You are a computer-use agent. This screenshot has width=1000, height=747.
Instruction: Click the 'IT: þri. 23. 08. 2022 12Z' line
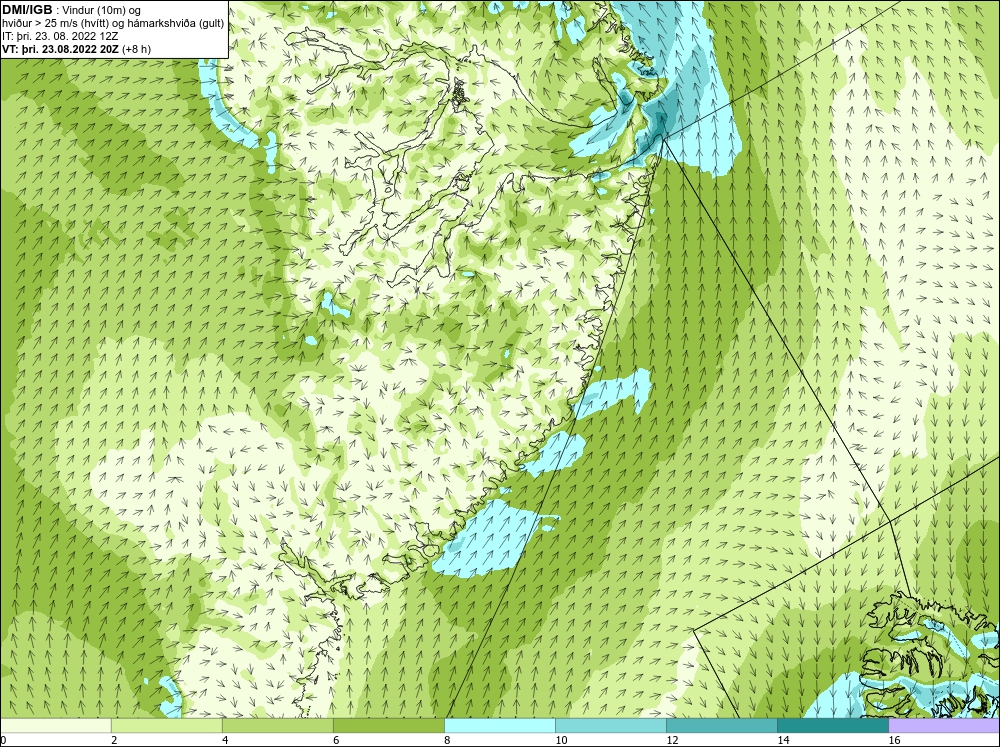tap(60, 36)
